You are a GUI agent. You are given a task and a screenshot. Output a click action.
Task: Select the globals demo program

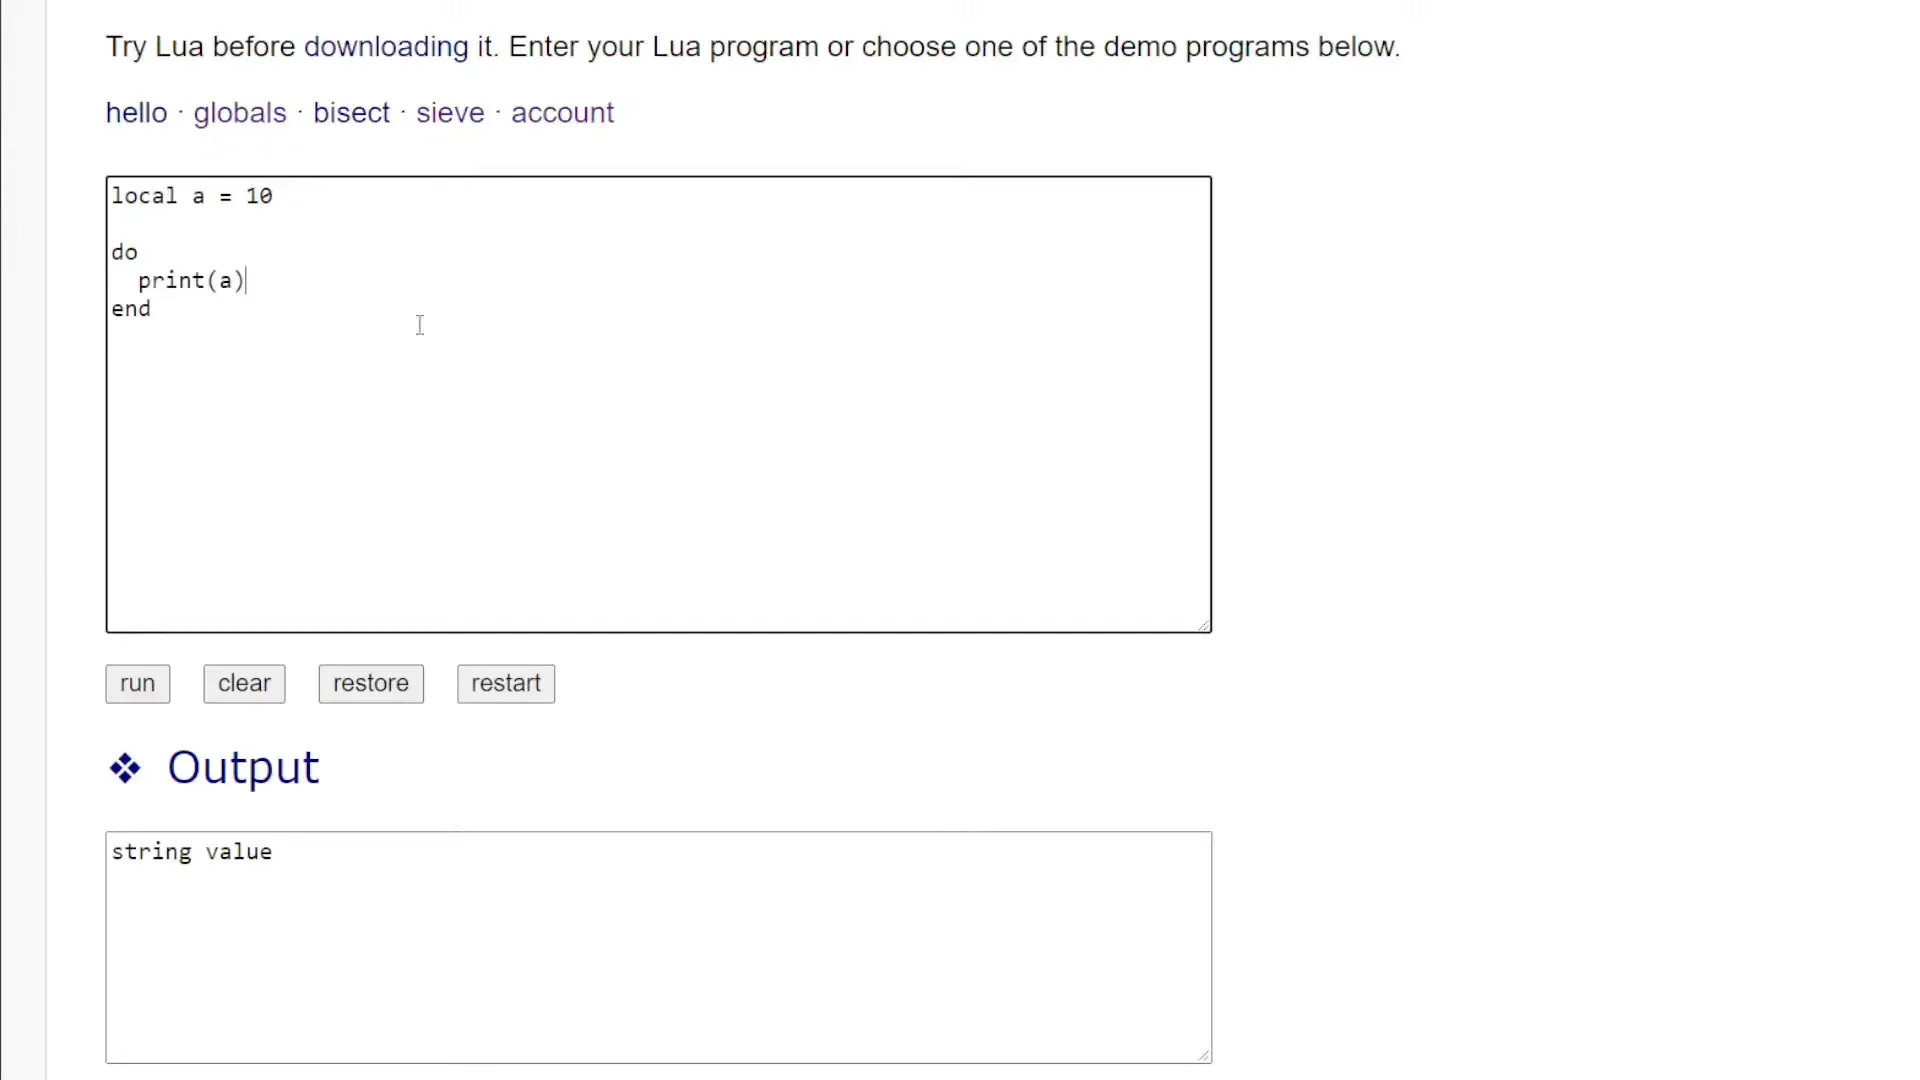(x=239, y=111)
